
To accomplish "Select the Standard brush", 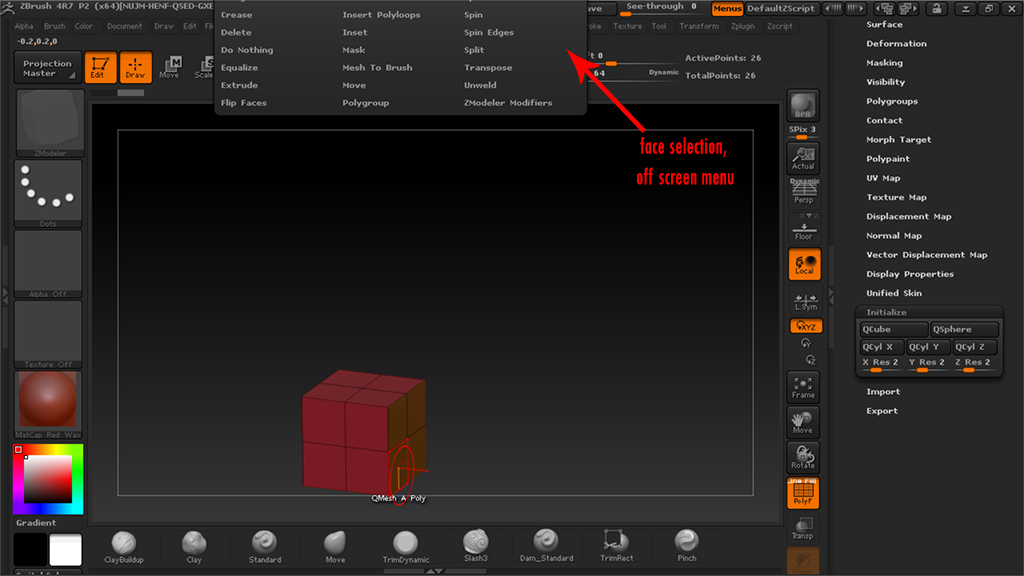I will click(264, 547).
